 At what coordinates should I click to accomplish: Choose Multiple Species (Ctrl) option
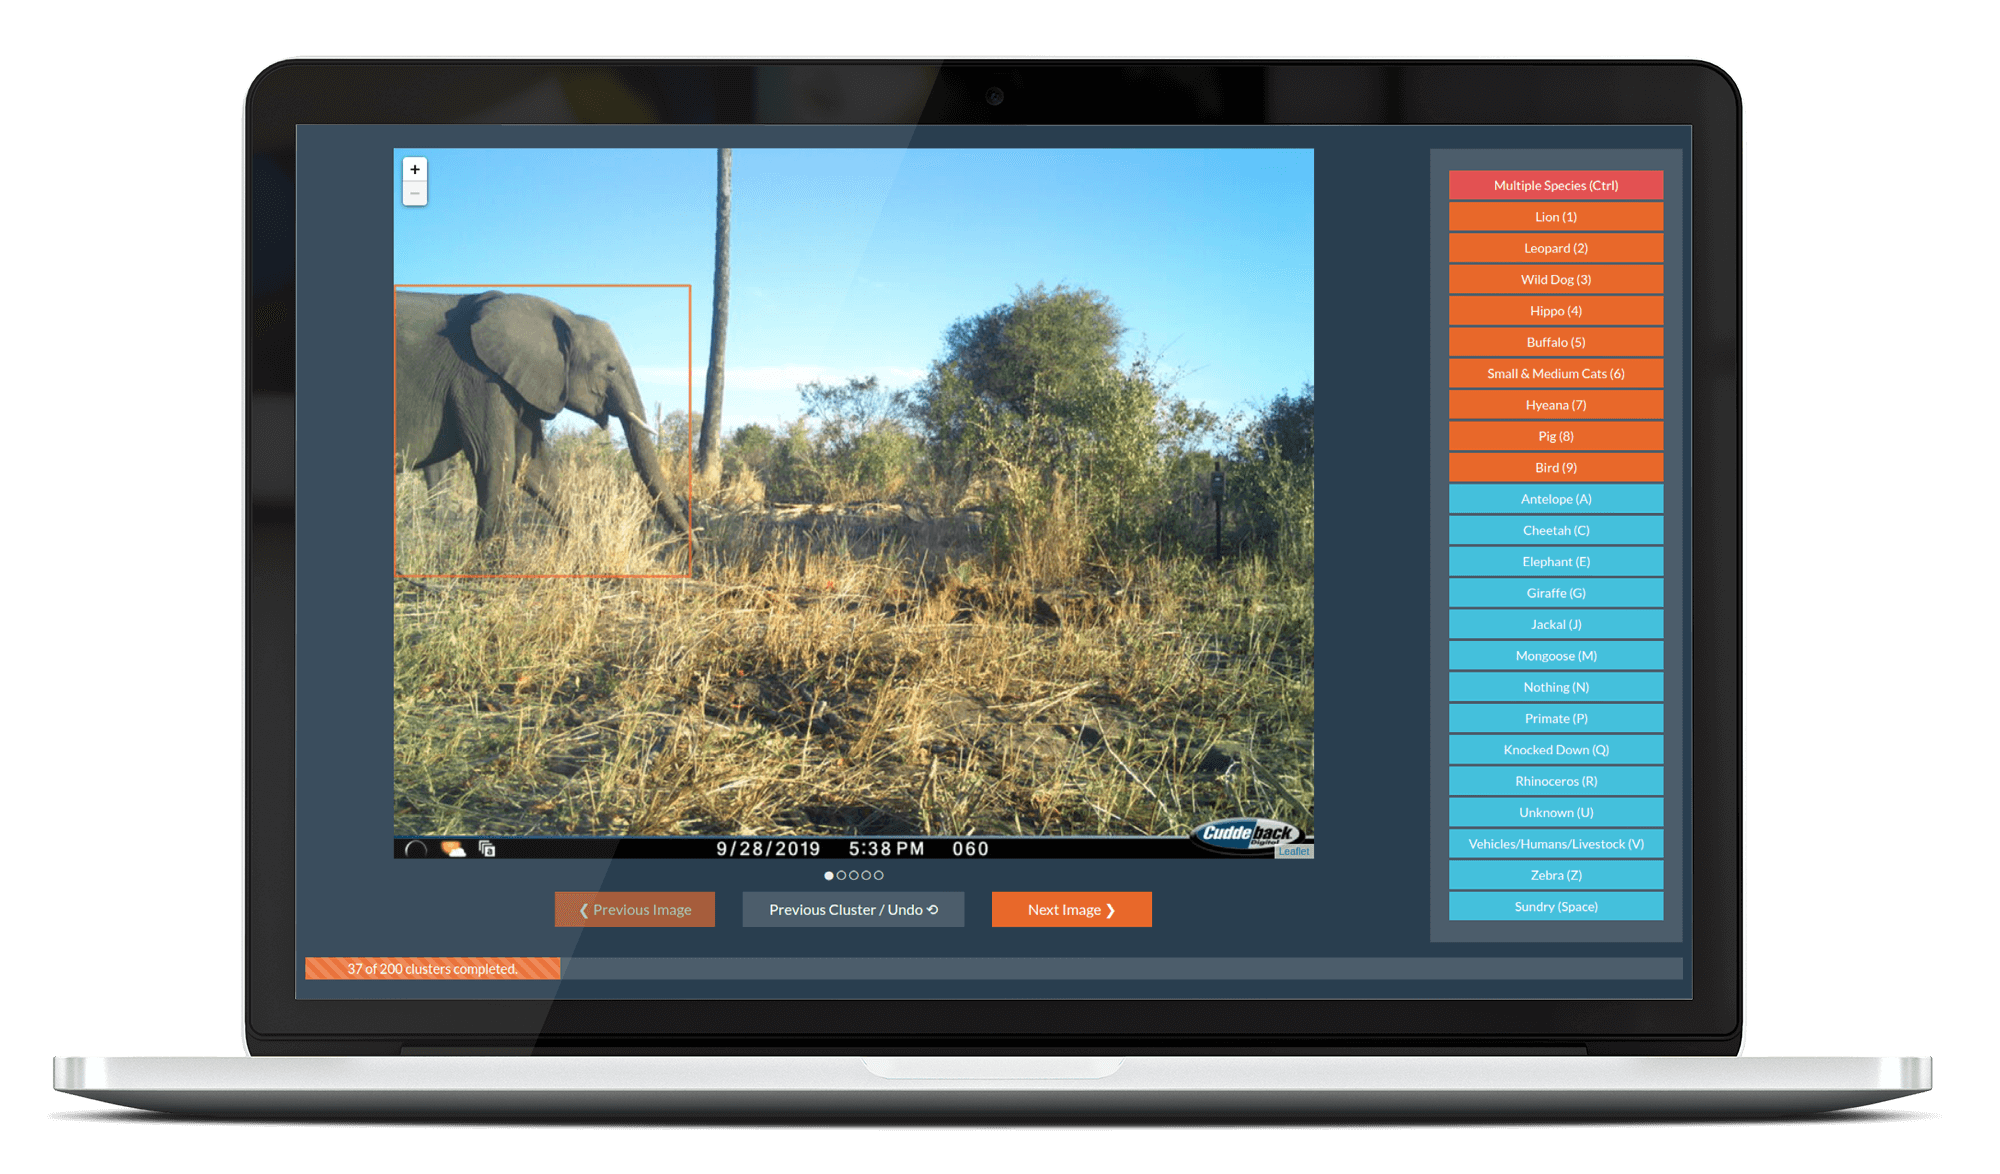(1555, 186)
